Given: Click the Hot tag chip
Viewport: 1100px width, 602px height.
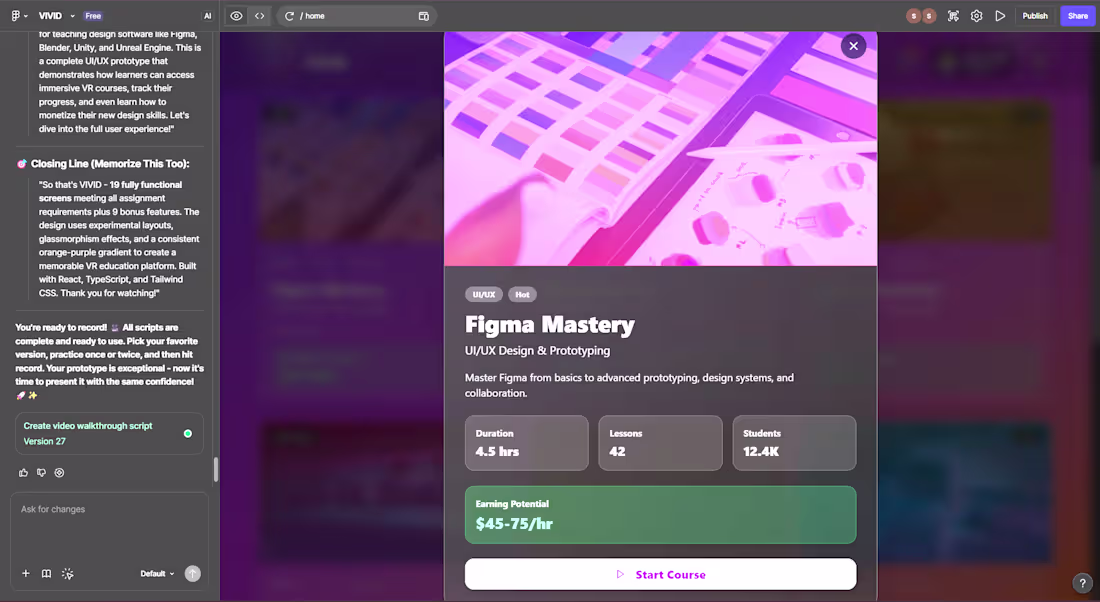Looking at the screenshot, I should [x=522, y=294].
